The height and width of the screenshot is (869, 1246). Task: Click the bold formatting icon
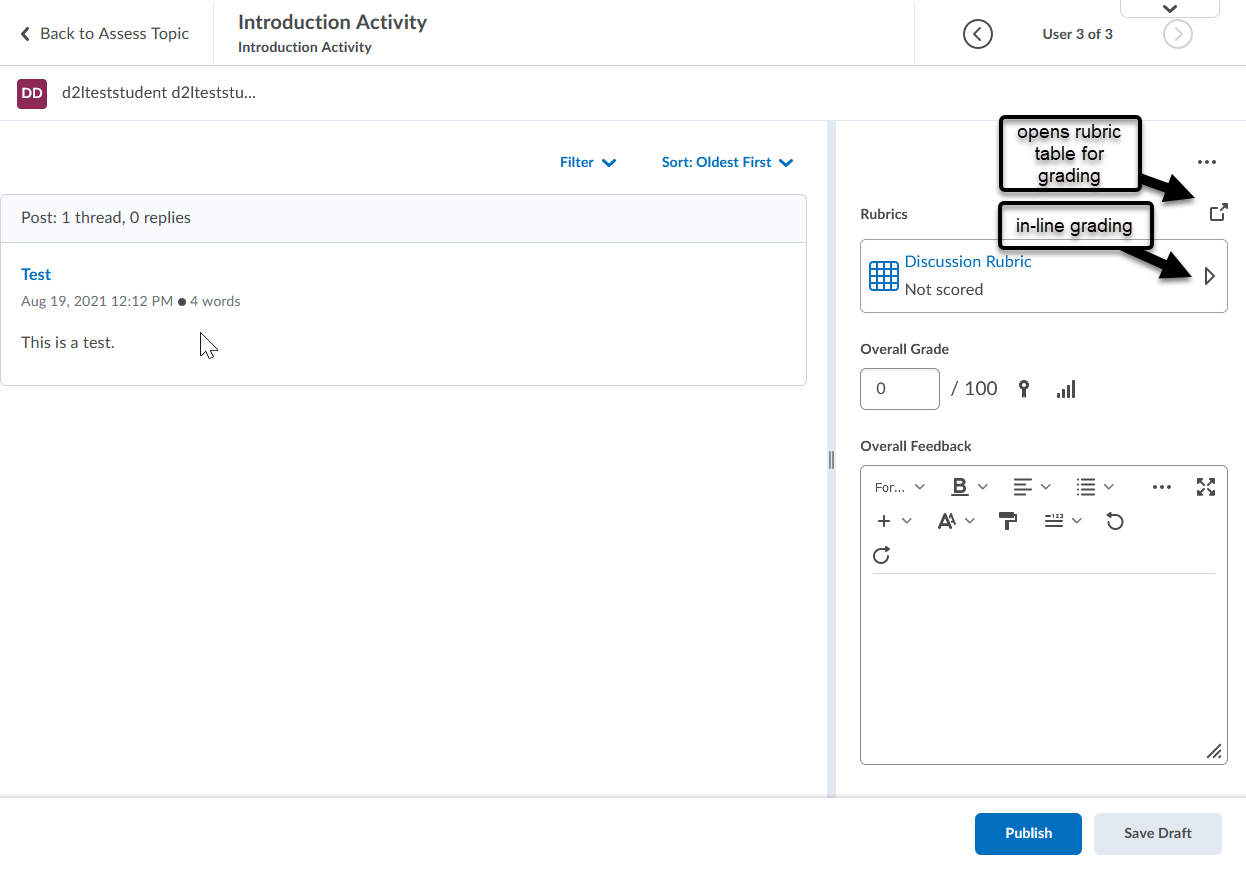point(959,487)
